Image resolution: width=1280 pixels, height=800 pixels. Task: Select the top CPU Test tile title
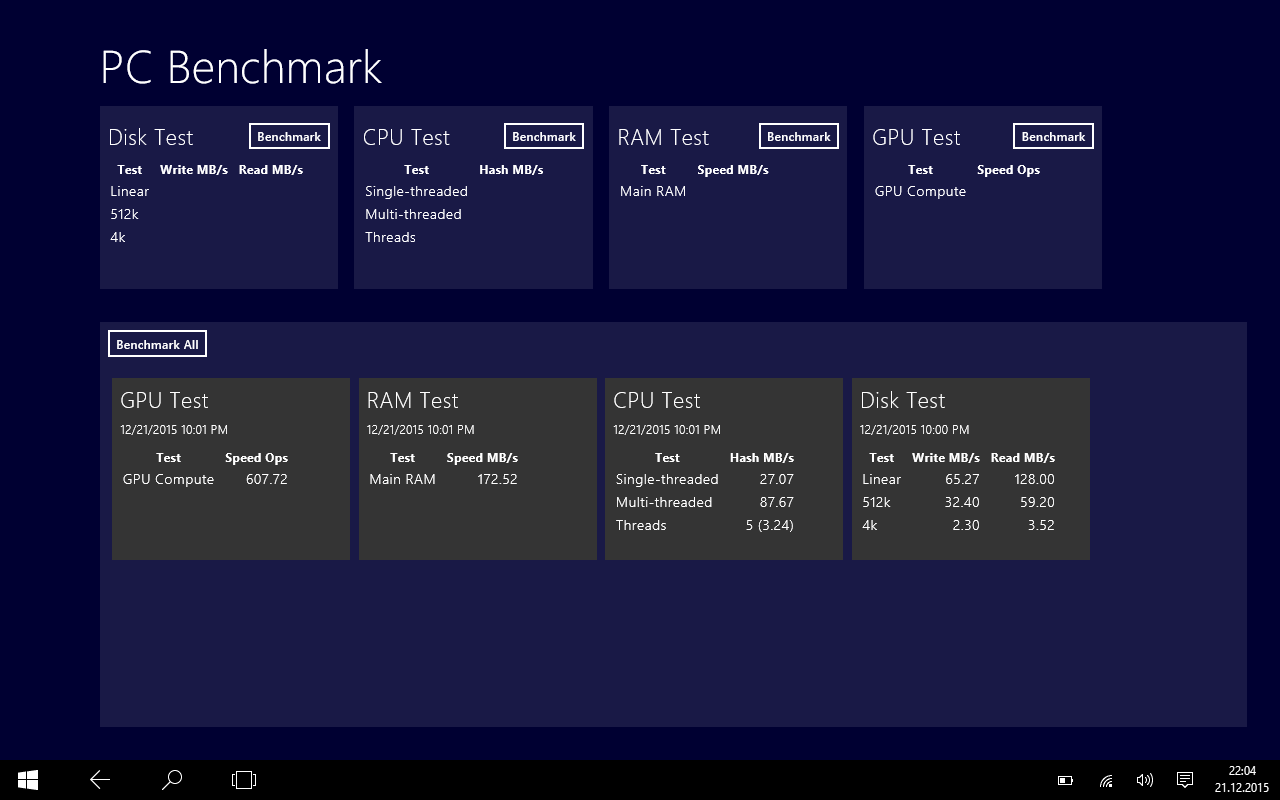406,138
